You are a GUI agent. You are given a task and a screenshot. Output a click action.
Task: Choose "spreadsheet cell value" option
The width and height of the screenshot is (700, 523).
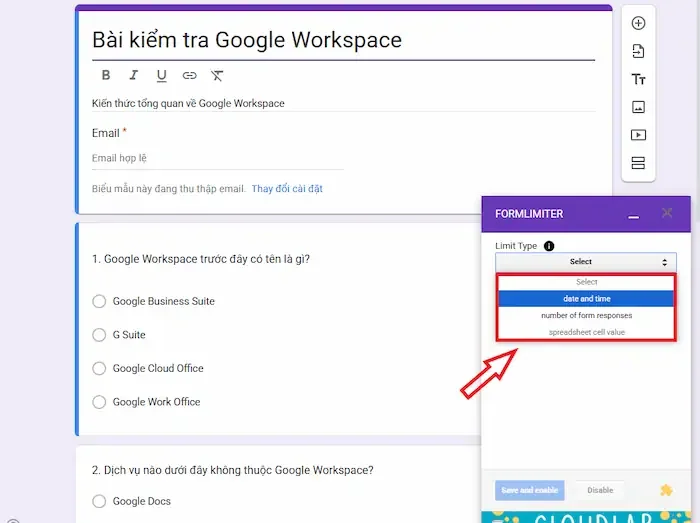coord(586,332)
